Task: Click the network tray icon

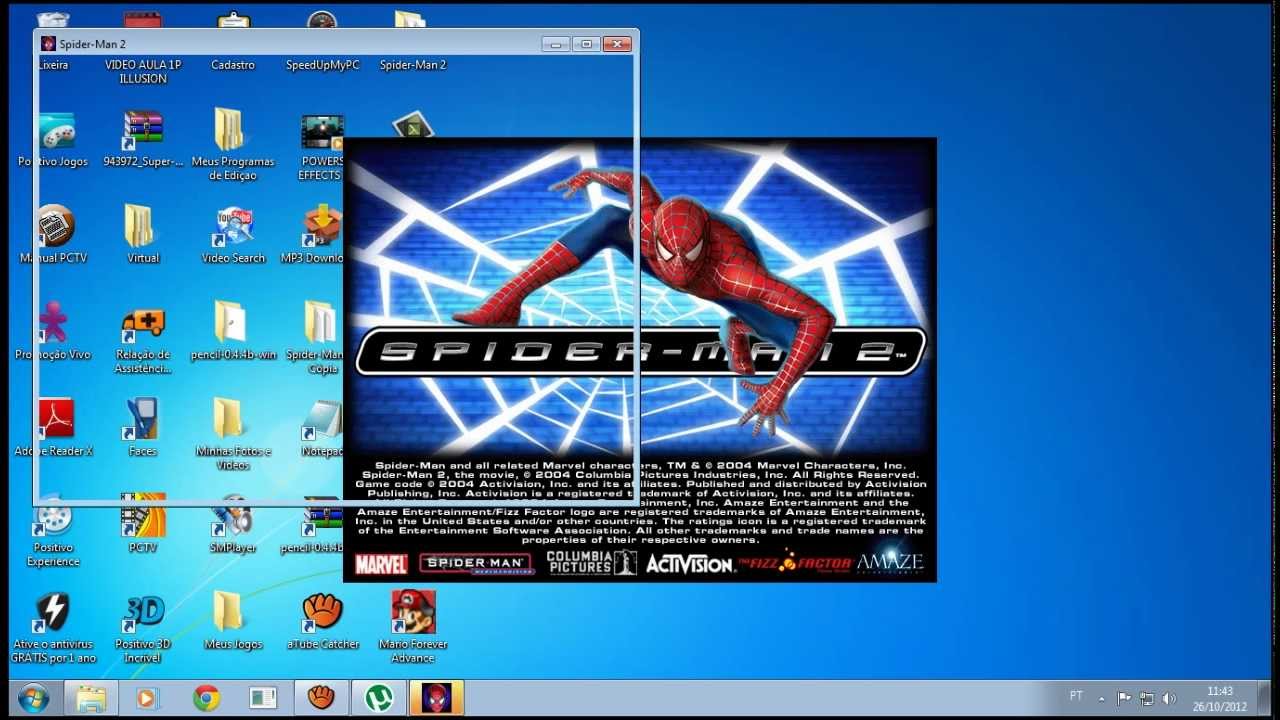Action: [1146, 698]
